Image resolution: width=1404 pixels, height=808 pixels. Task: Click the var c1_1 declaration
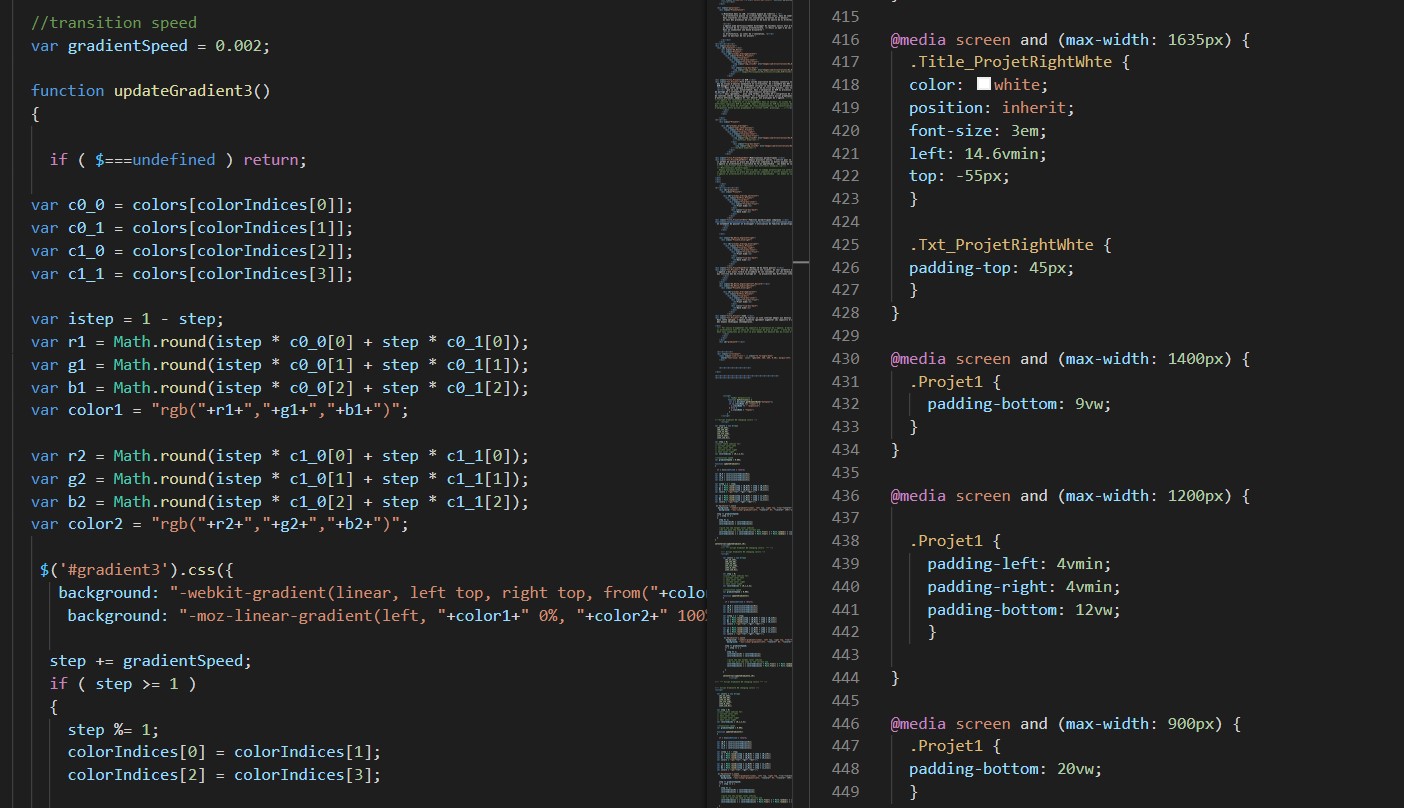pos(192,274)
